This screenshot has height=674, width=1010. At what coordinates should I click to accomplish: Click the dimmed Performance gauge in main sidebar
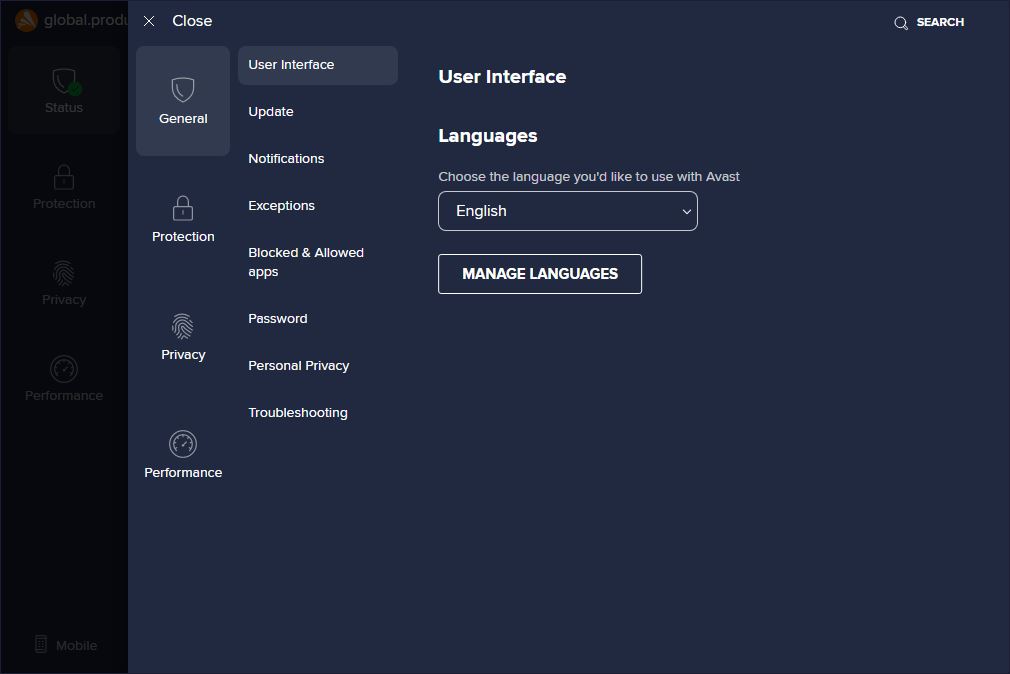64,369
